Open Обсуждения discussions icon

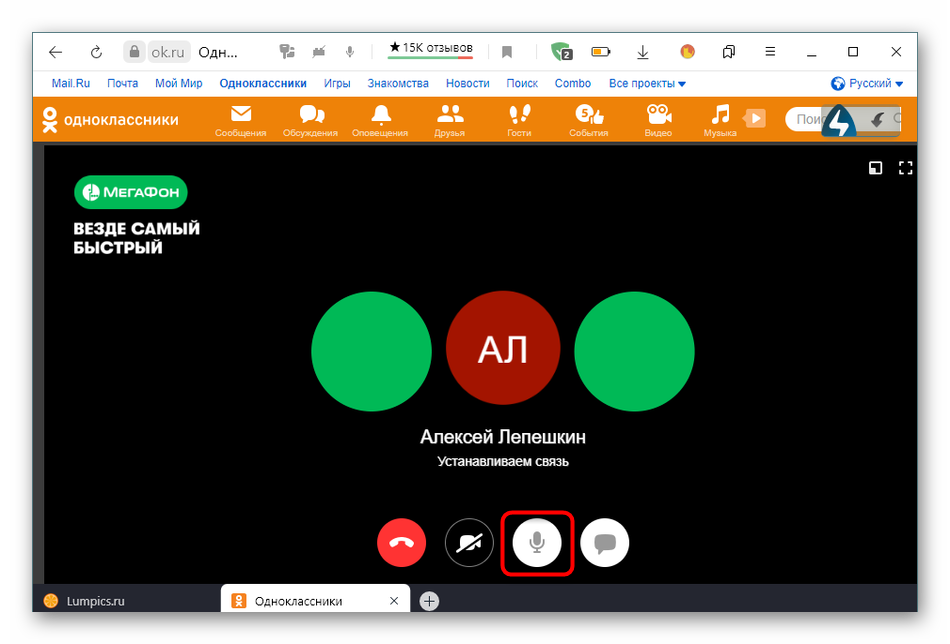pyautogui.click(x=311, y=119)
